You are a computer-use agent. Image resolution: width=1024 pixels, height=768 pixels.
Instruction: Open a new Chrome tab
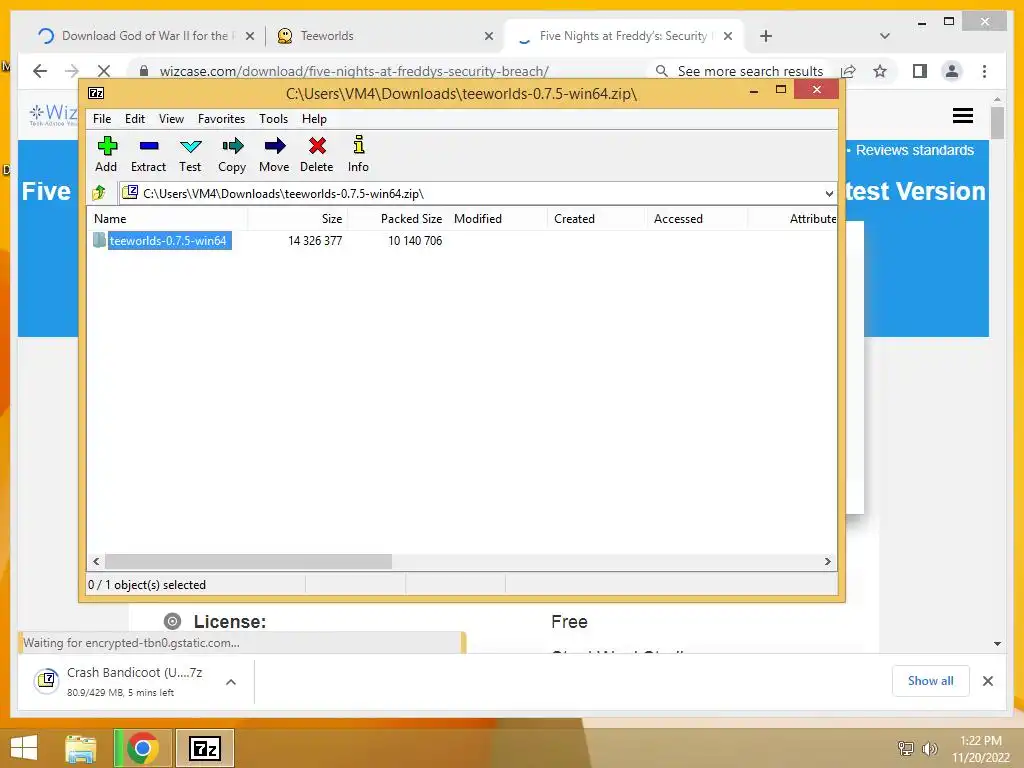pos(766,36)
